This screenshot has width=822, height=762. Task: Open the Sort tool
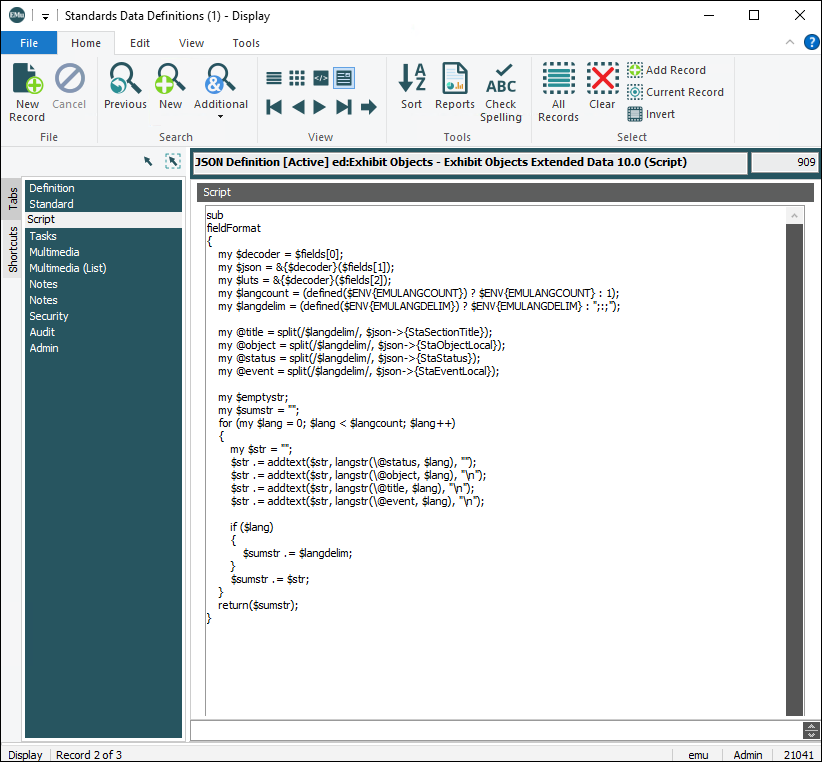(x=411, y=86)
